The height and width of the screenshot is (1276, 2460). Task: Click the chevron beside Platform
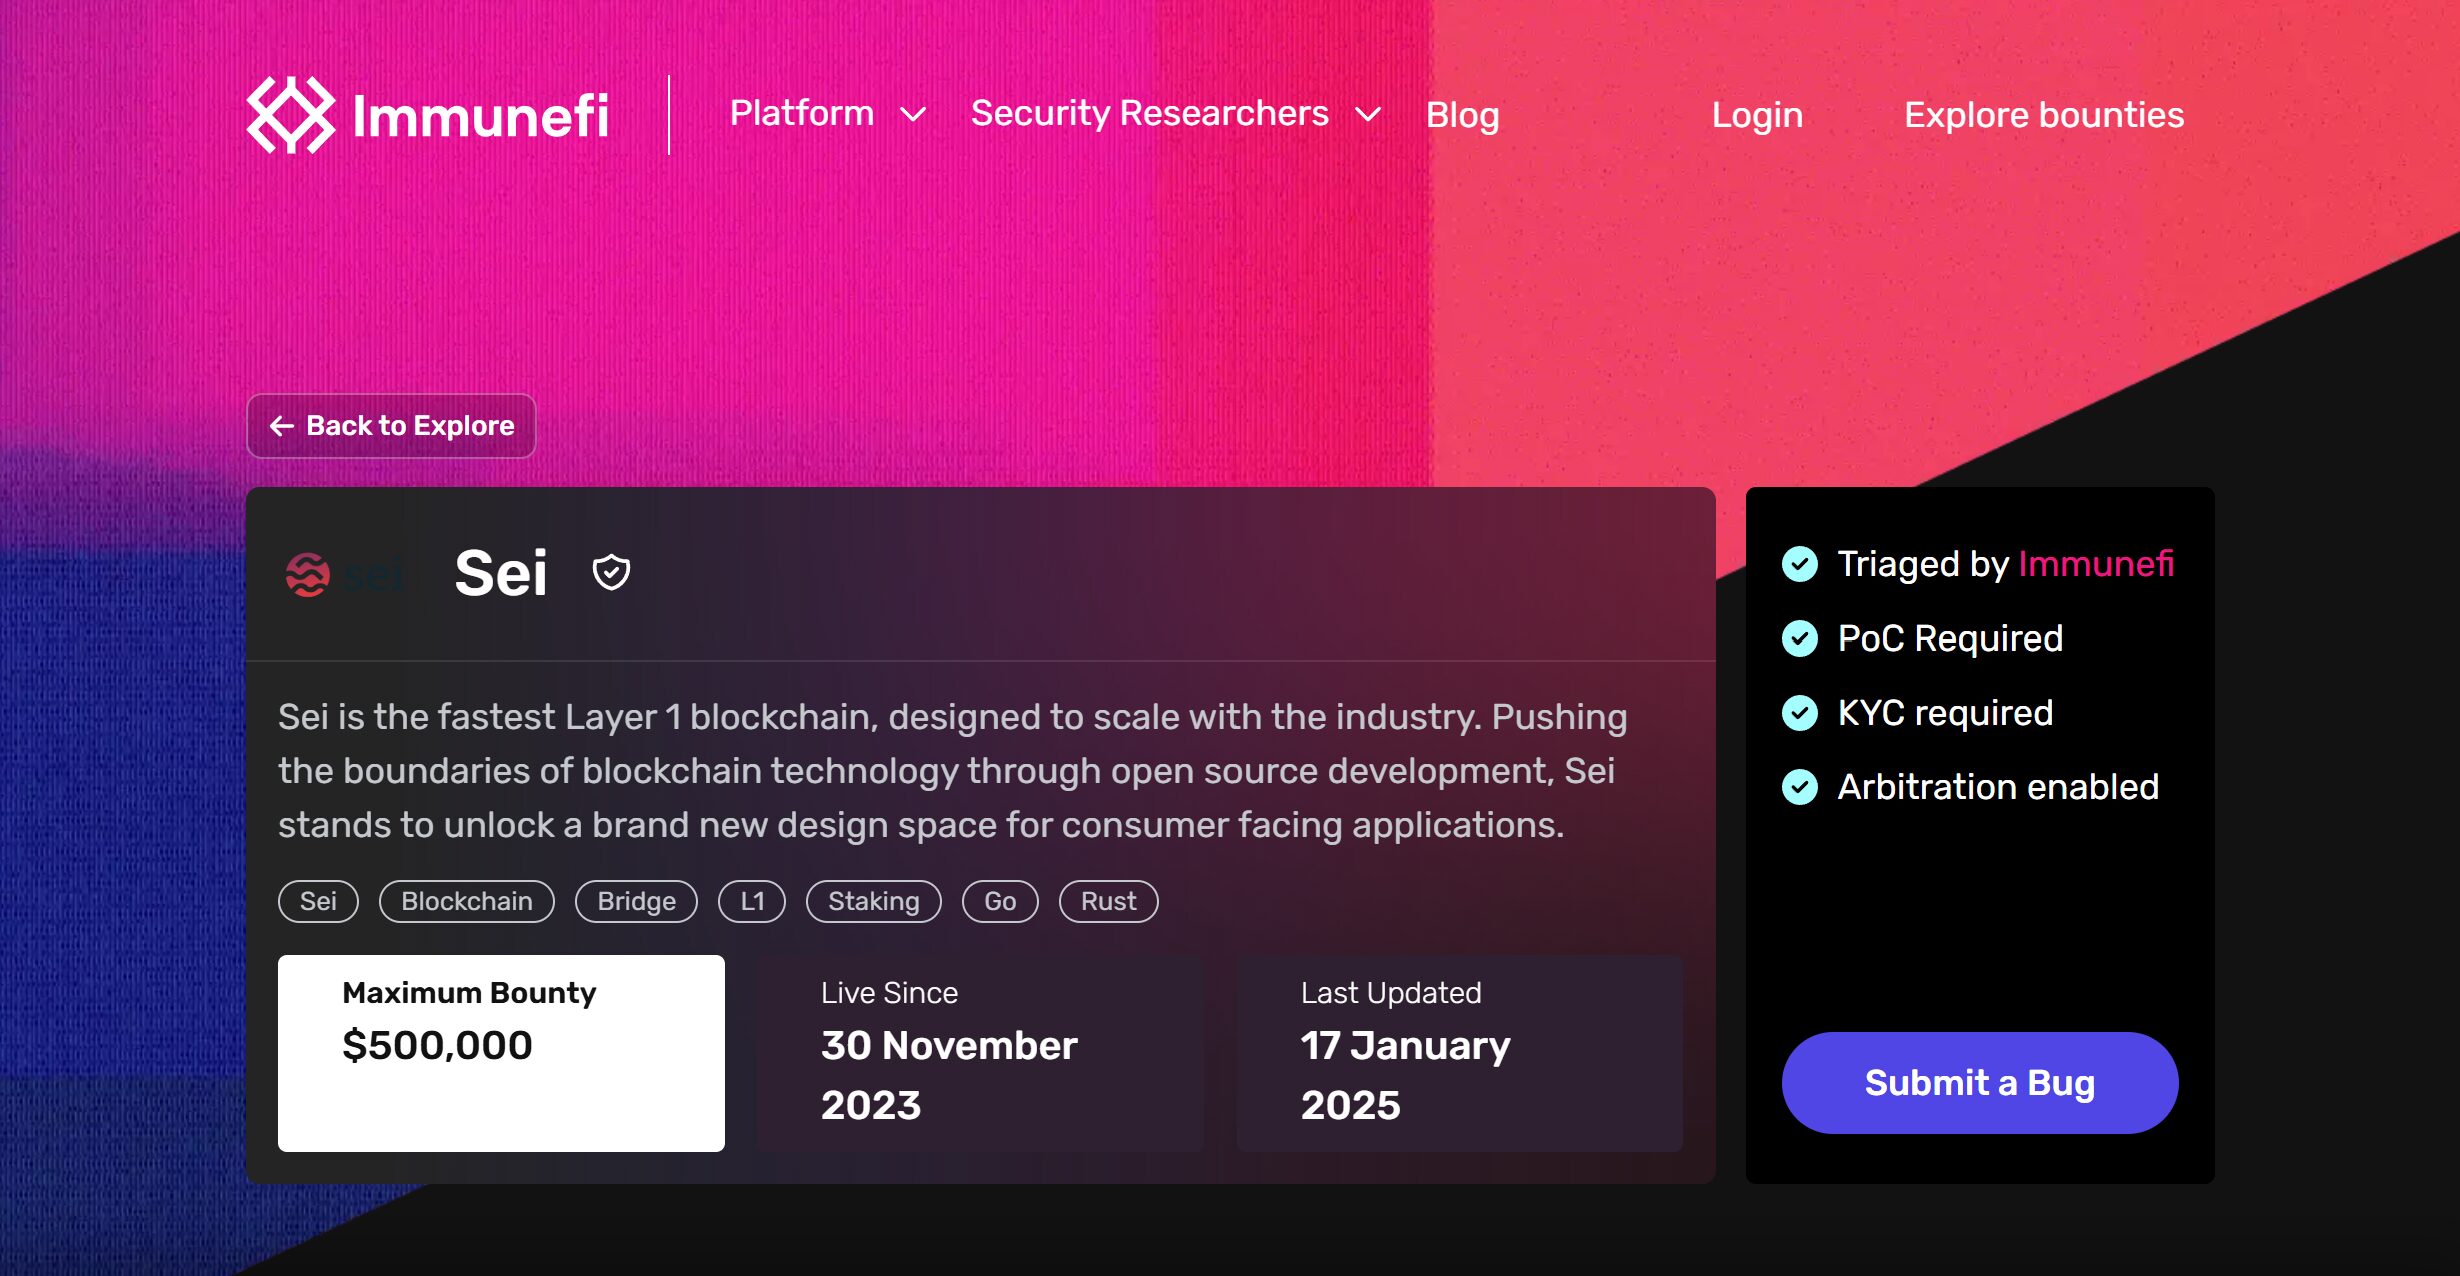tap(913, 115)
